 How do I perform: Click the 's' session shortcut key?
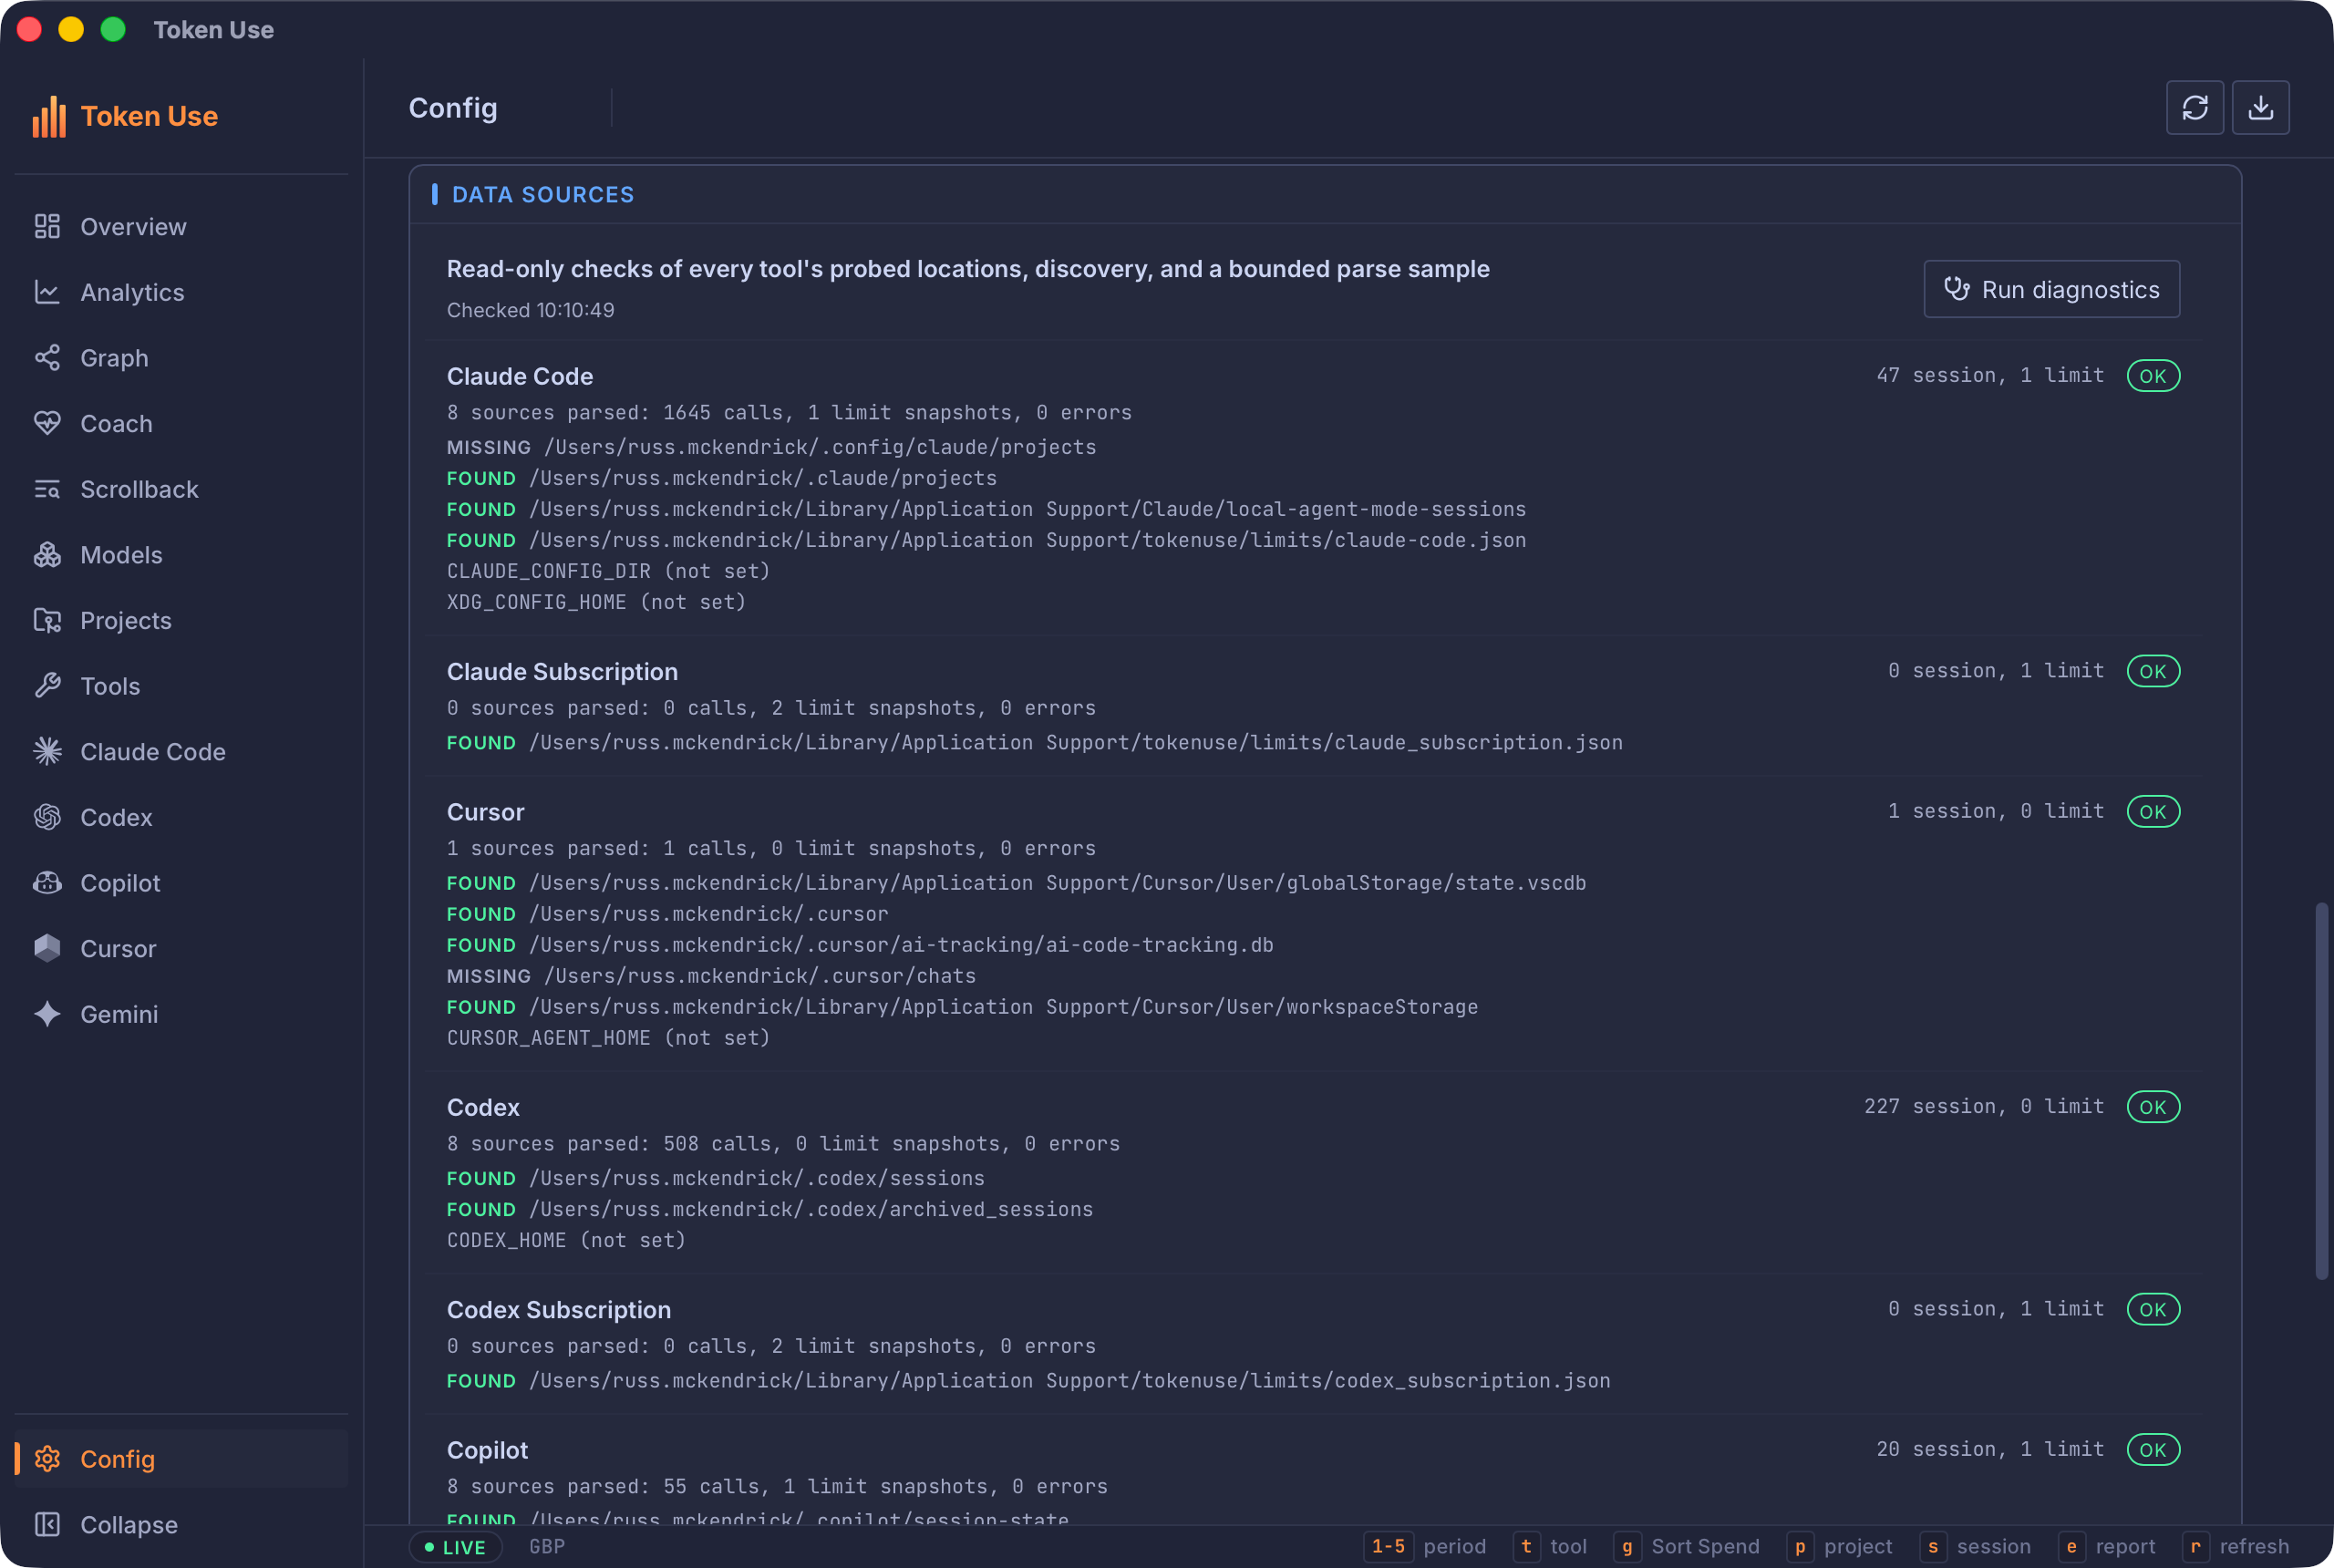click(1932, 1546)
